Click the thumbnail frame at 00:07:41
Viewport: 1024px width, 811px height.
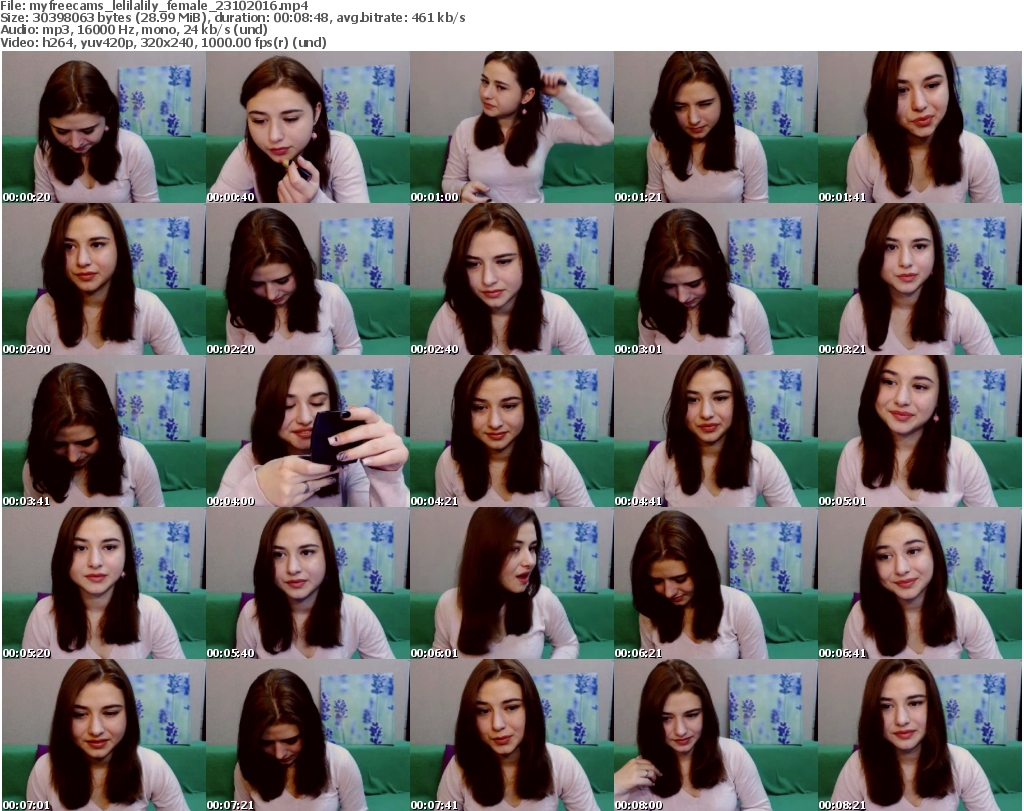coord(512,735)
